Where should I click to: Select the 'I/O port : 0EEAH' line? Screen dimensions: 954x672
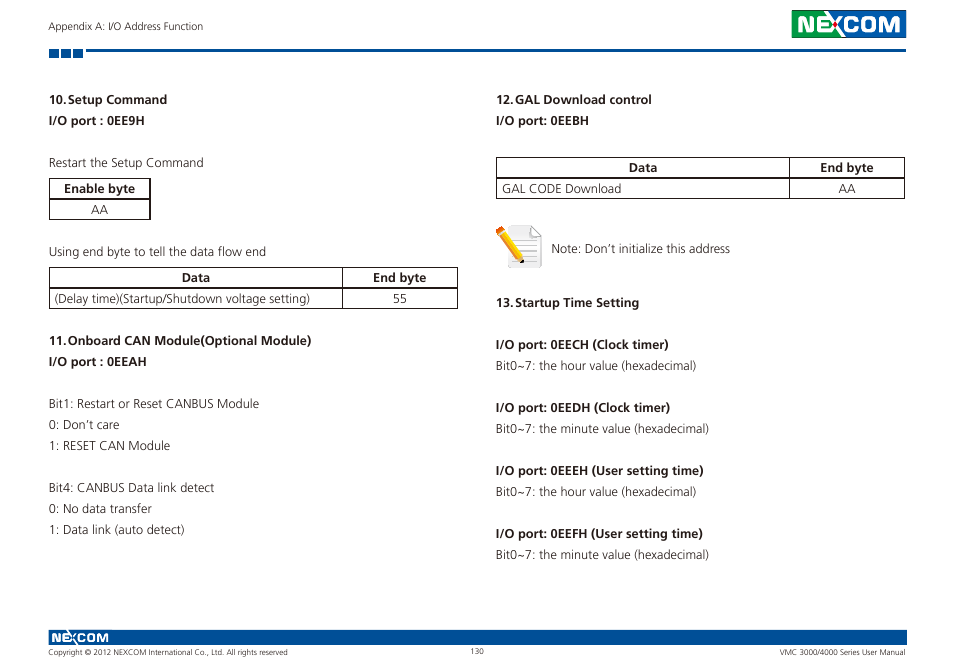coord(97,362)
